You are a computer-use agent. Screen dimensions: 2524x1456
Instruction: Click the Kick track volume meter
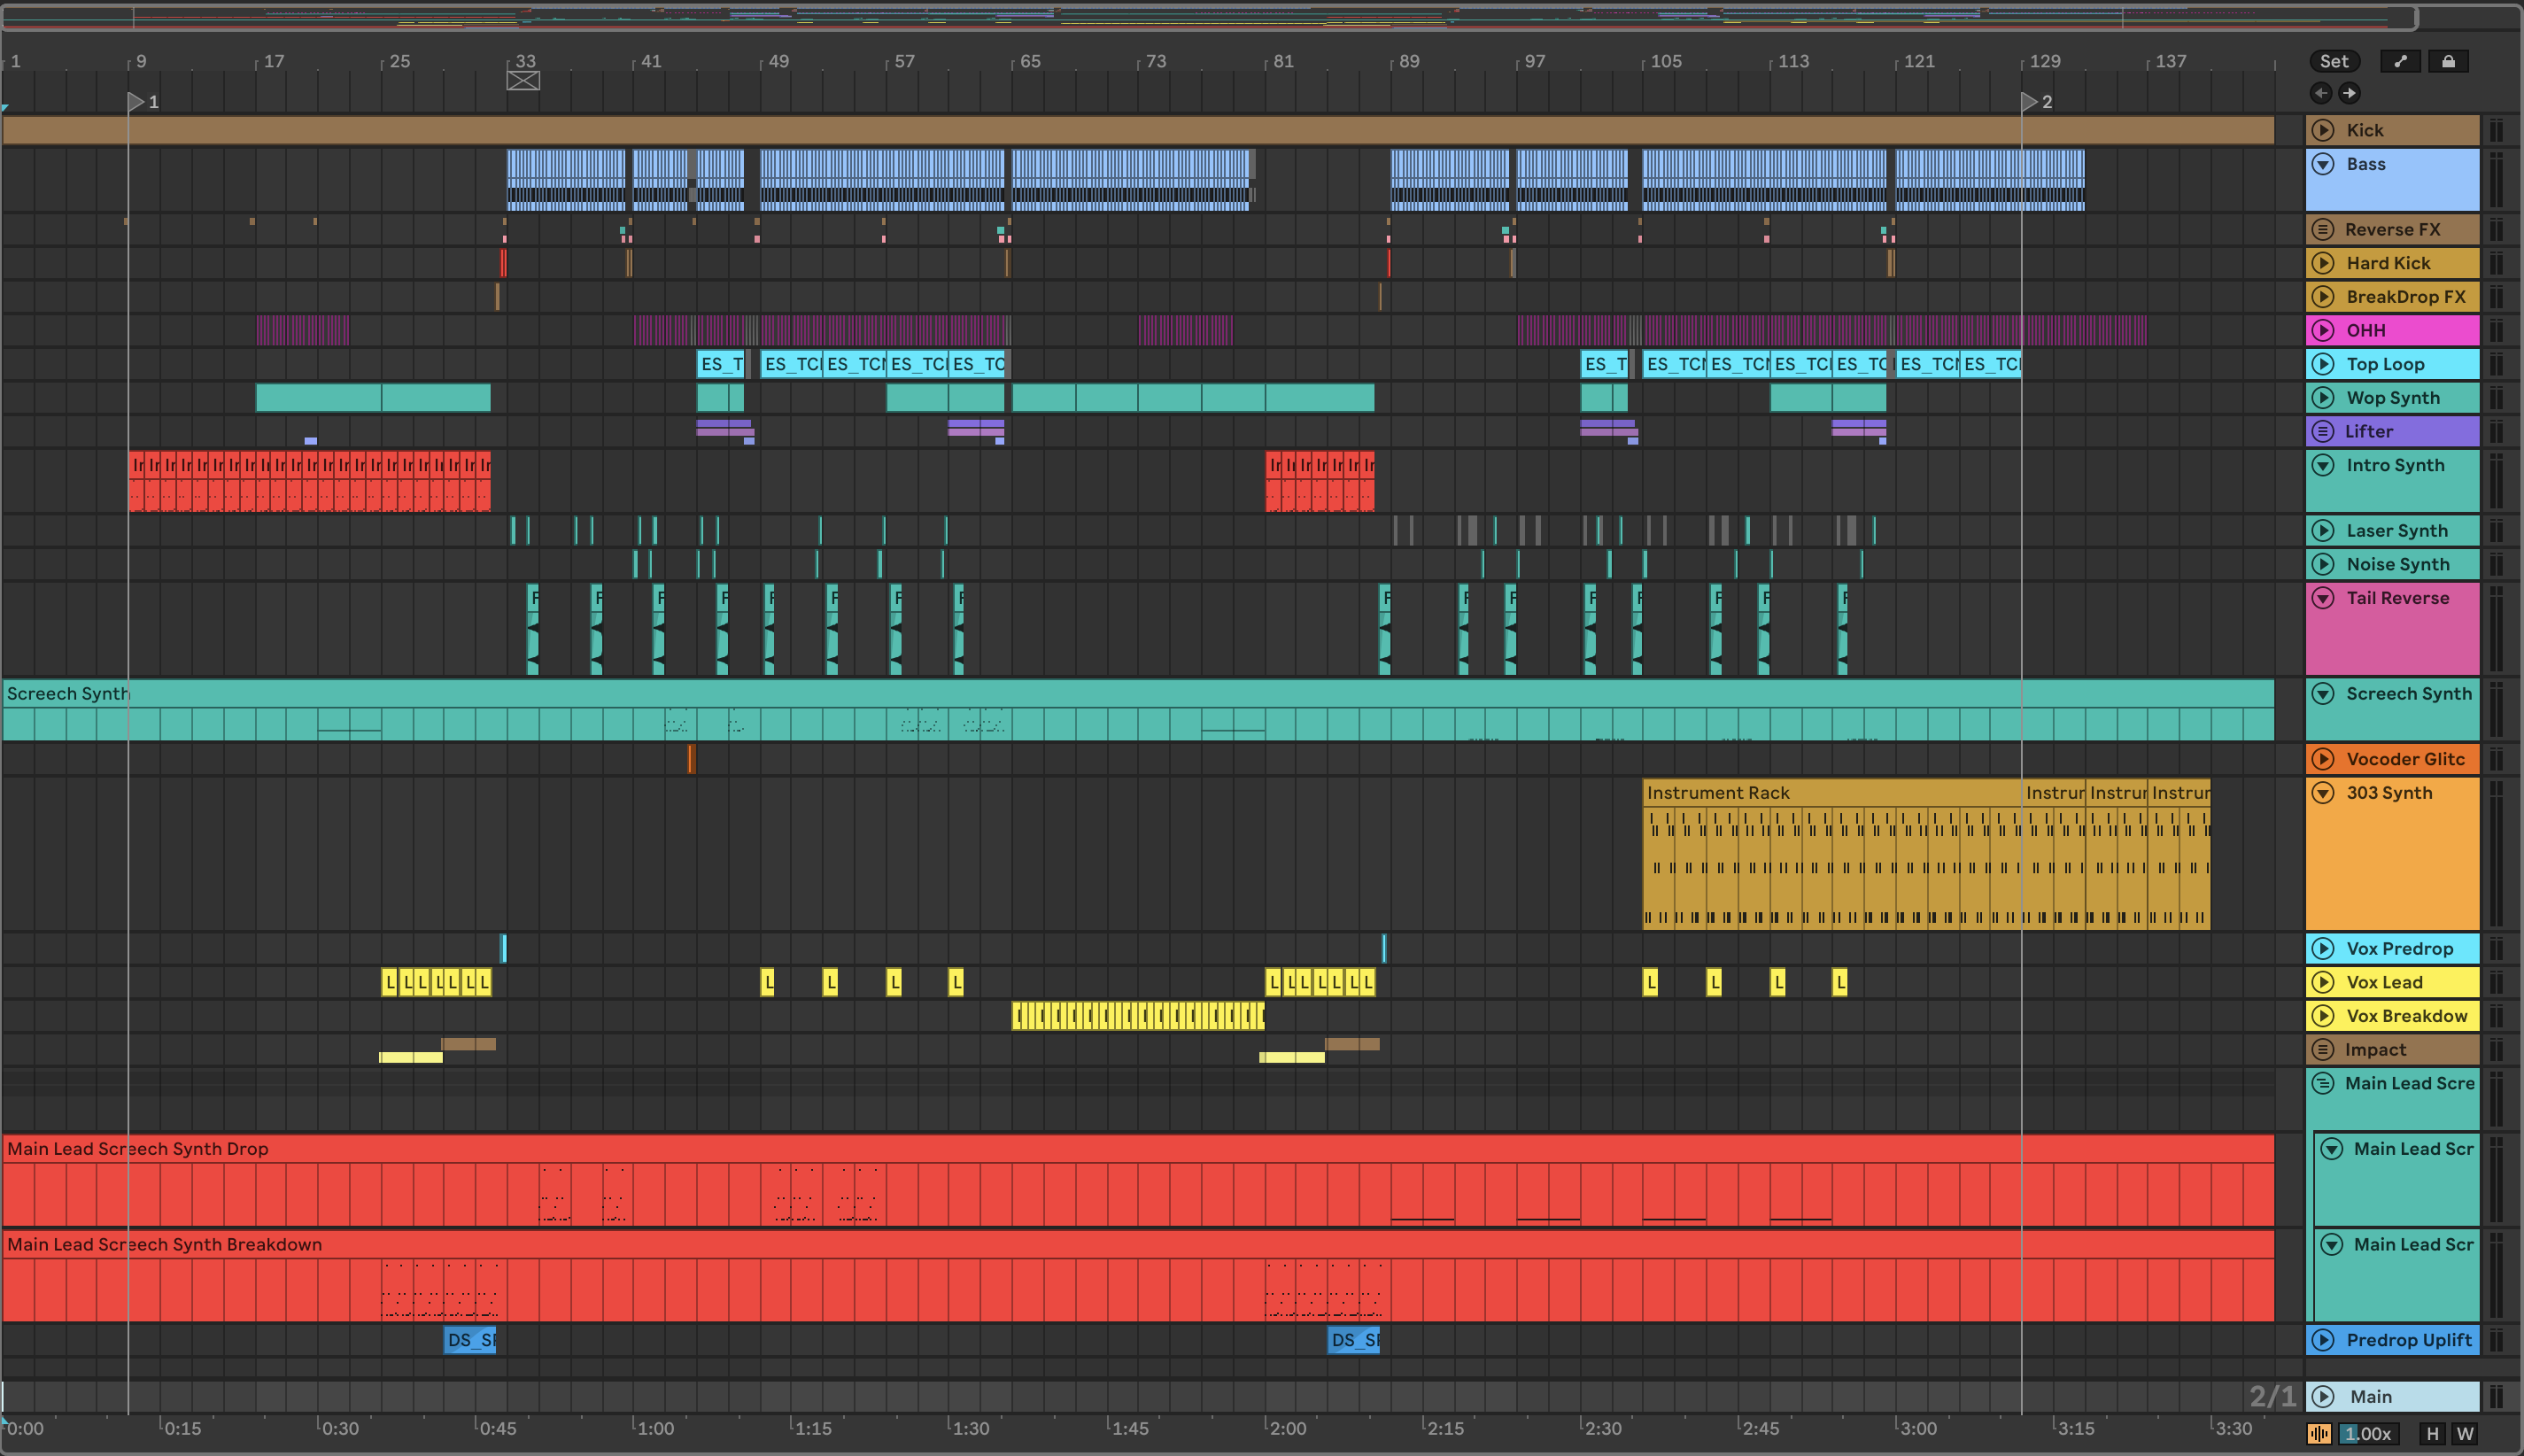pos(2496,130)
